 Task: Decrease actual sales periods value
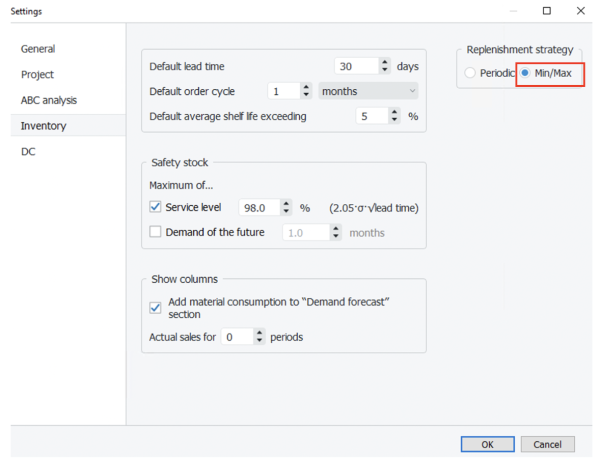pyautogui.click(x=260, y=341)
